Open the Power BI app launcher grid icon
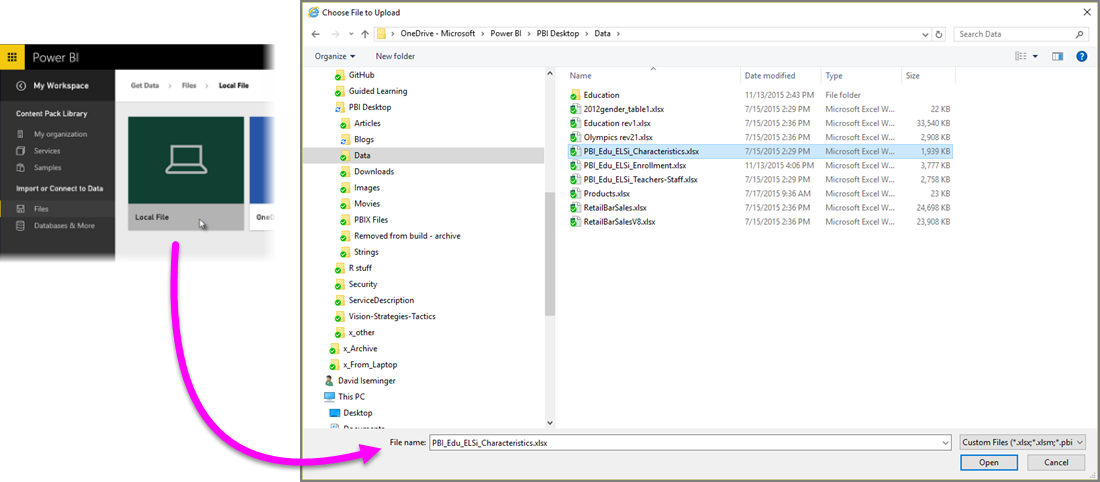The image size is (1100, 482). (12, 57)
